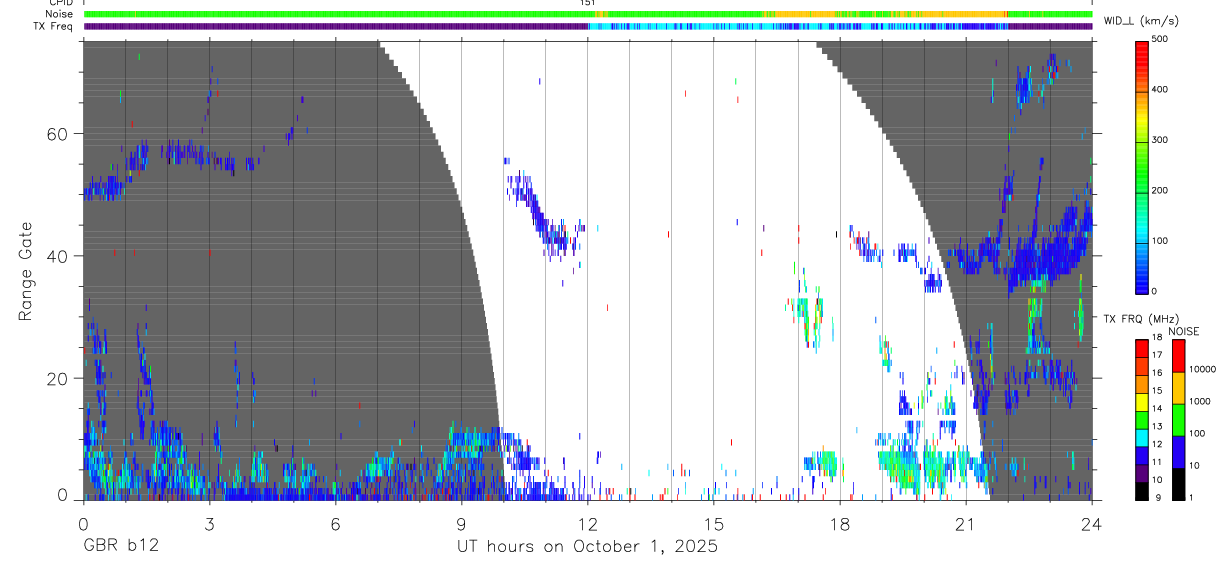The width and height of the screenshot is (1228, 567).
Task: Click the x-axis tick label 21
Action: 965,524
